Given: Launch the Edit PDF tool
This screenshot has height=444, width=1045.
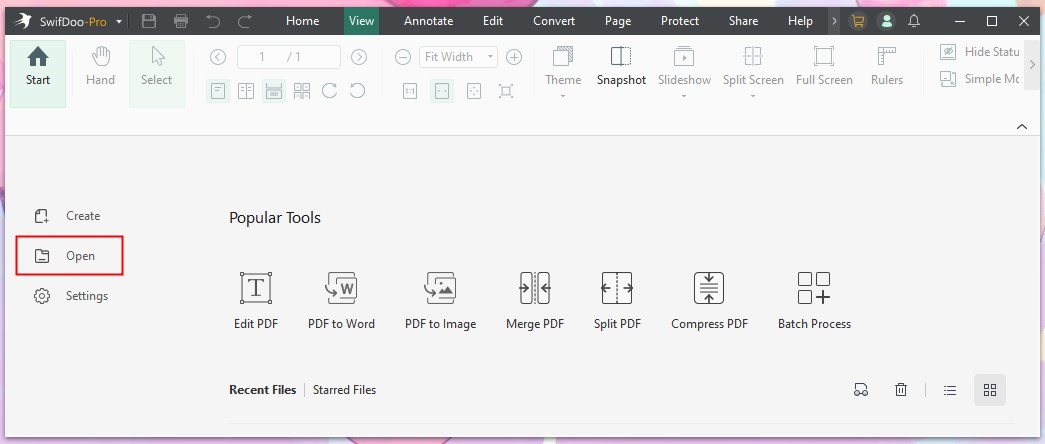Looking at the screenshot, I should pyautogui.click(x=256, y=301).
